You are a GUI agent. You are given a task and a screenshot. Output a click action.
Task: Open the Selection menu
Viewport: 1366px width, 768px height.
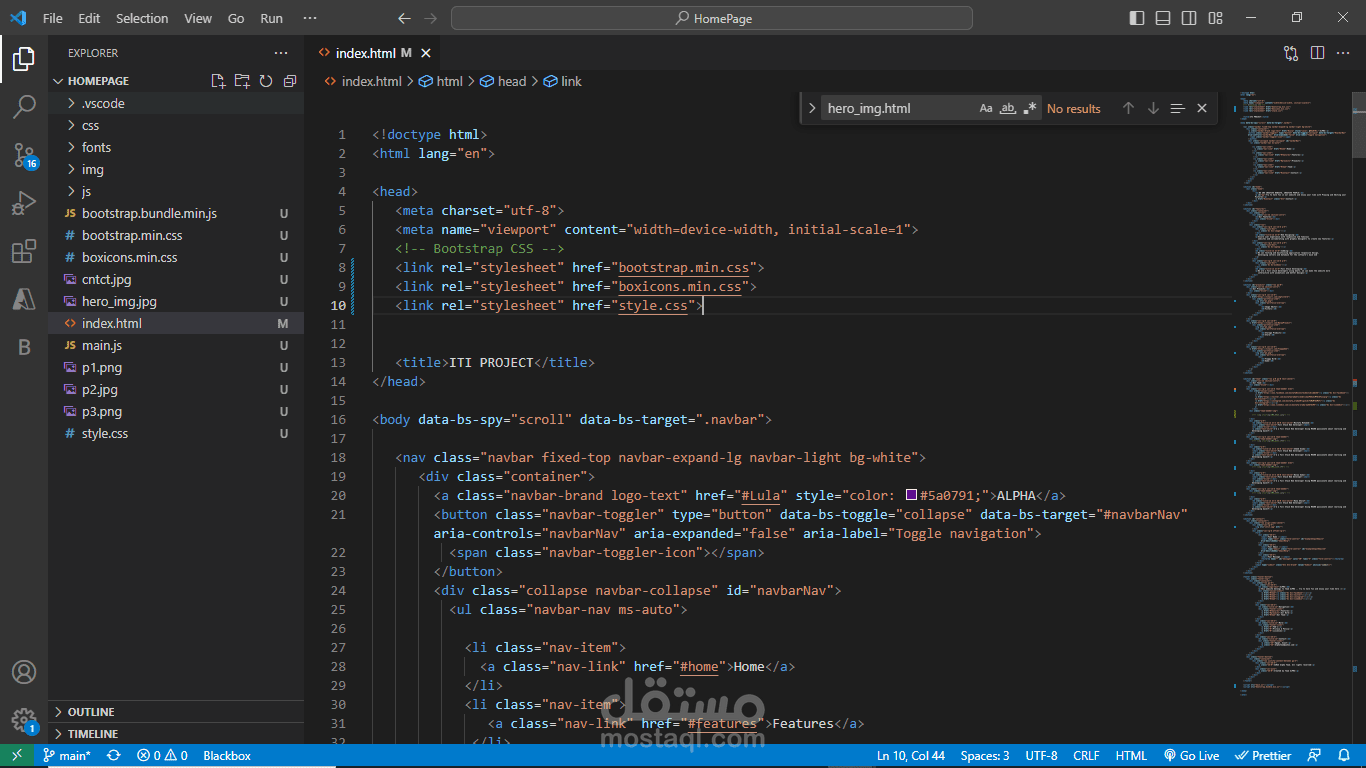pyautogui.click(x=142, y=18)
